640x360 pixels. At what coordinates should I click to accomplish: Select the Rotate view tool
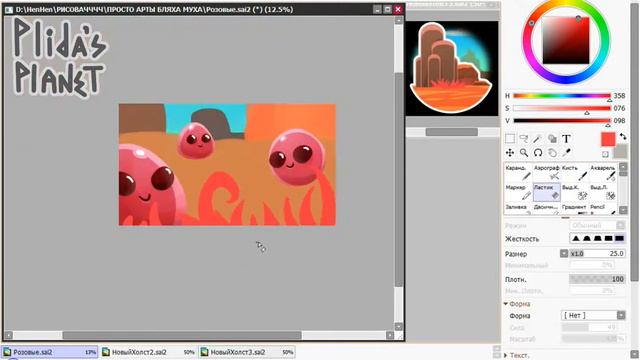(x=538, y=153)
